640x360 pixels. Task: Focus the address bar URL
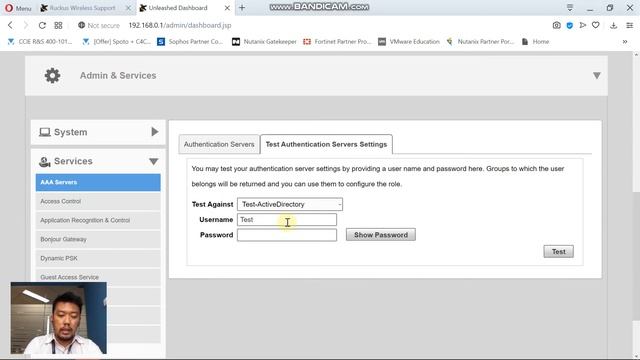point(180,25)
